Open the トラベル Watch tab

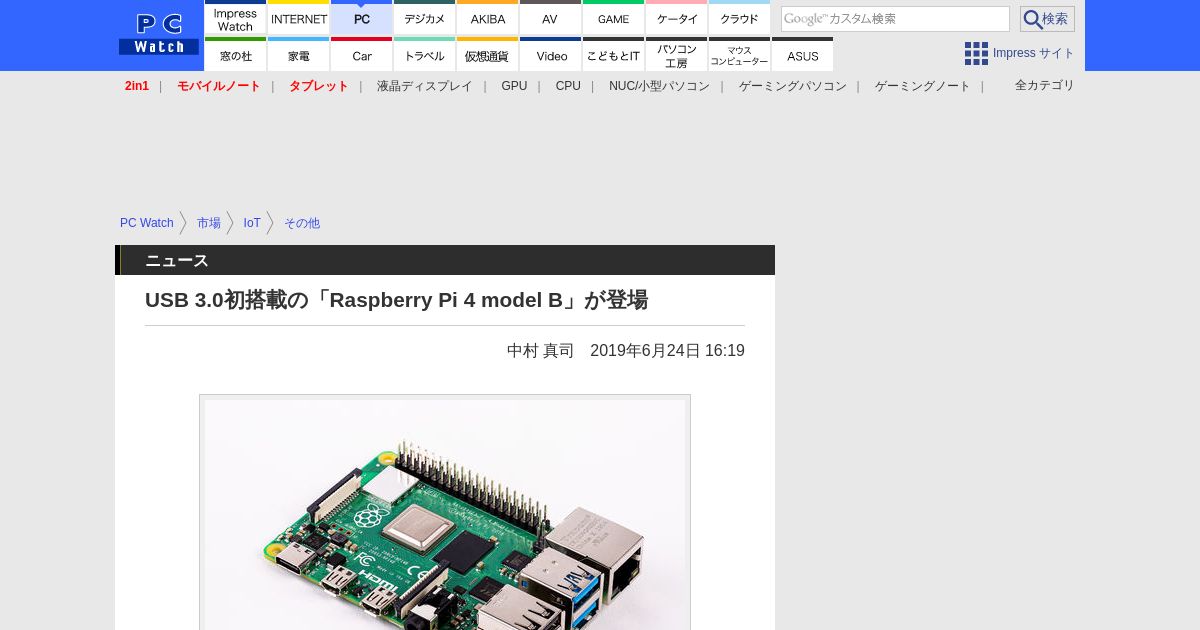tap(424, 54)
